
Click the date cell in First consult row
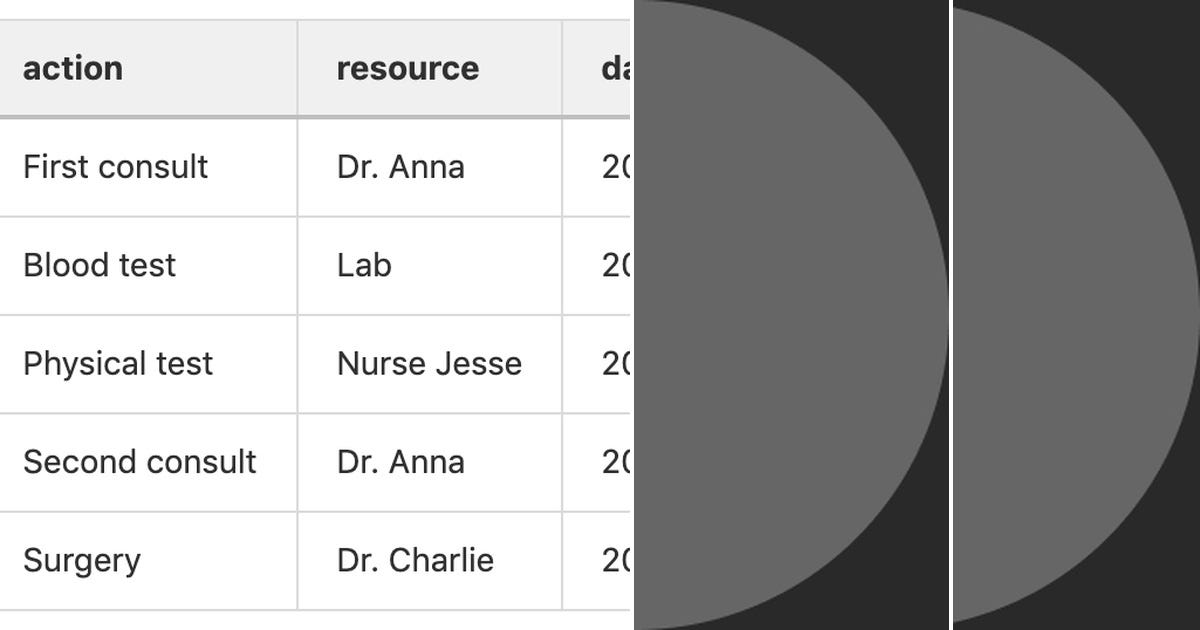click(597, 167)
